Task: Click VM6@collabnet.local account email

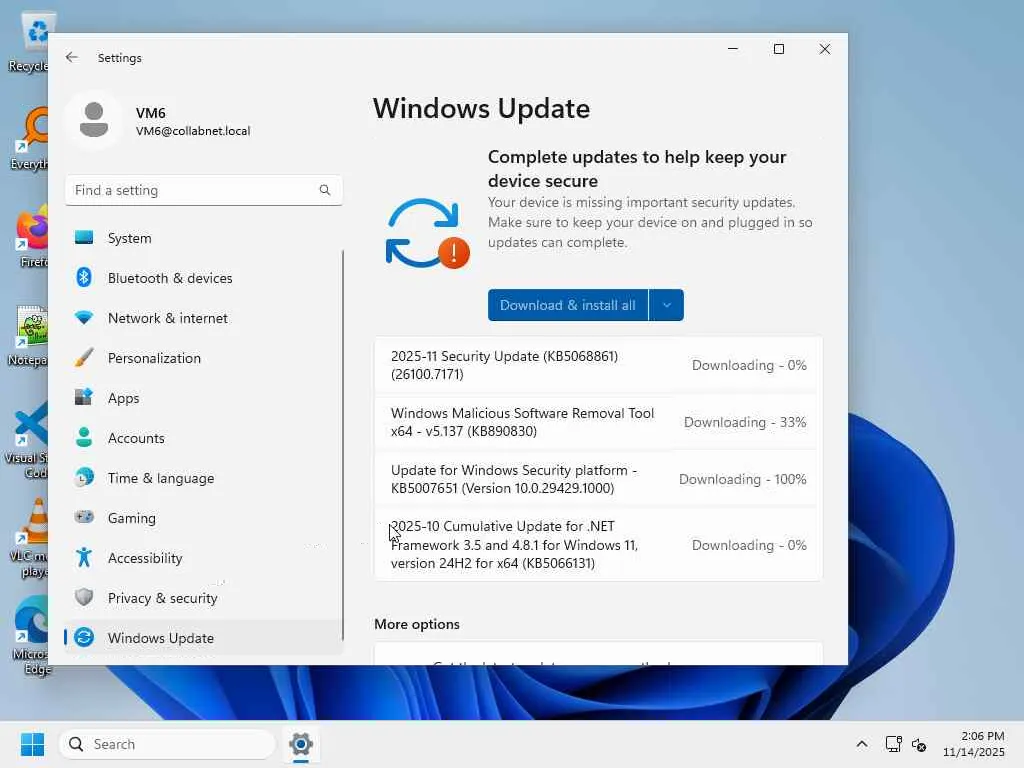Action: (193, 131)
